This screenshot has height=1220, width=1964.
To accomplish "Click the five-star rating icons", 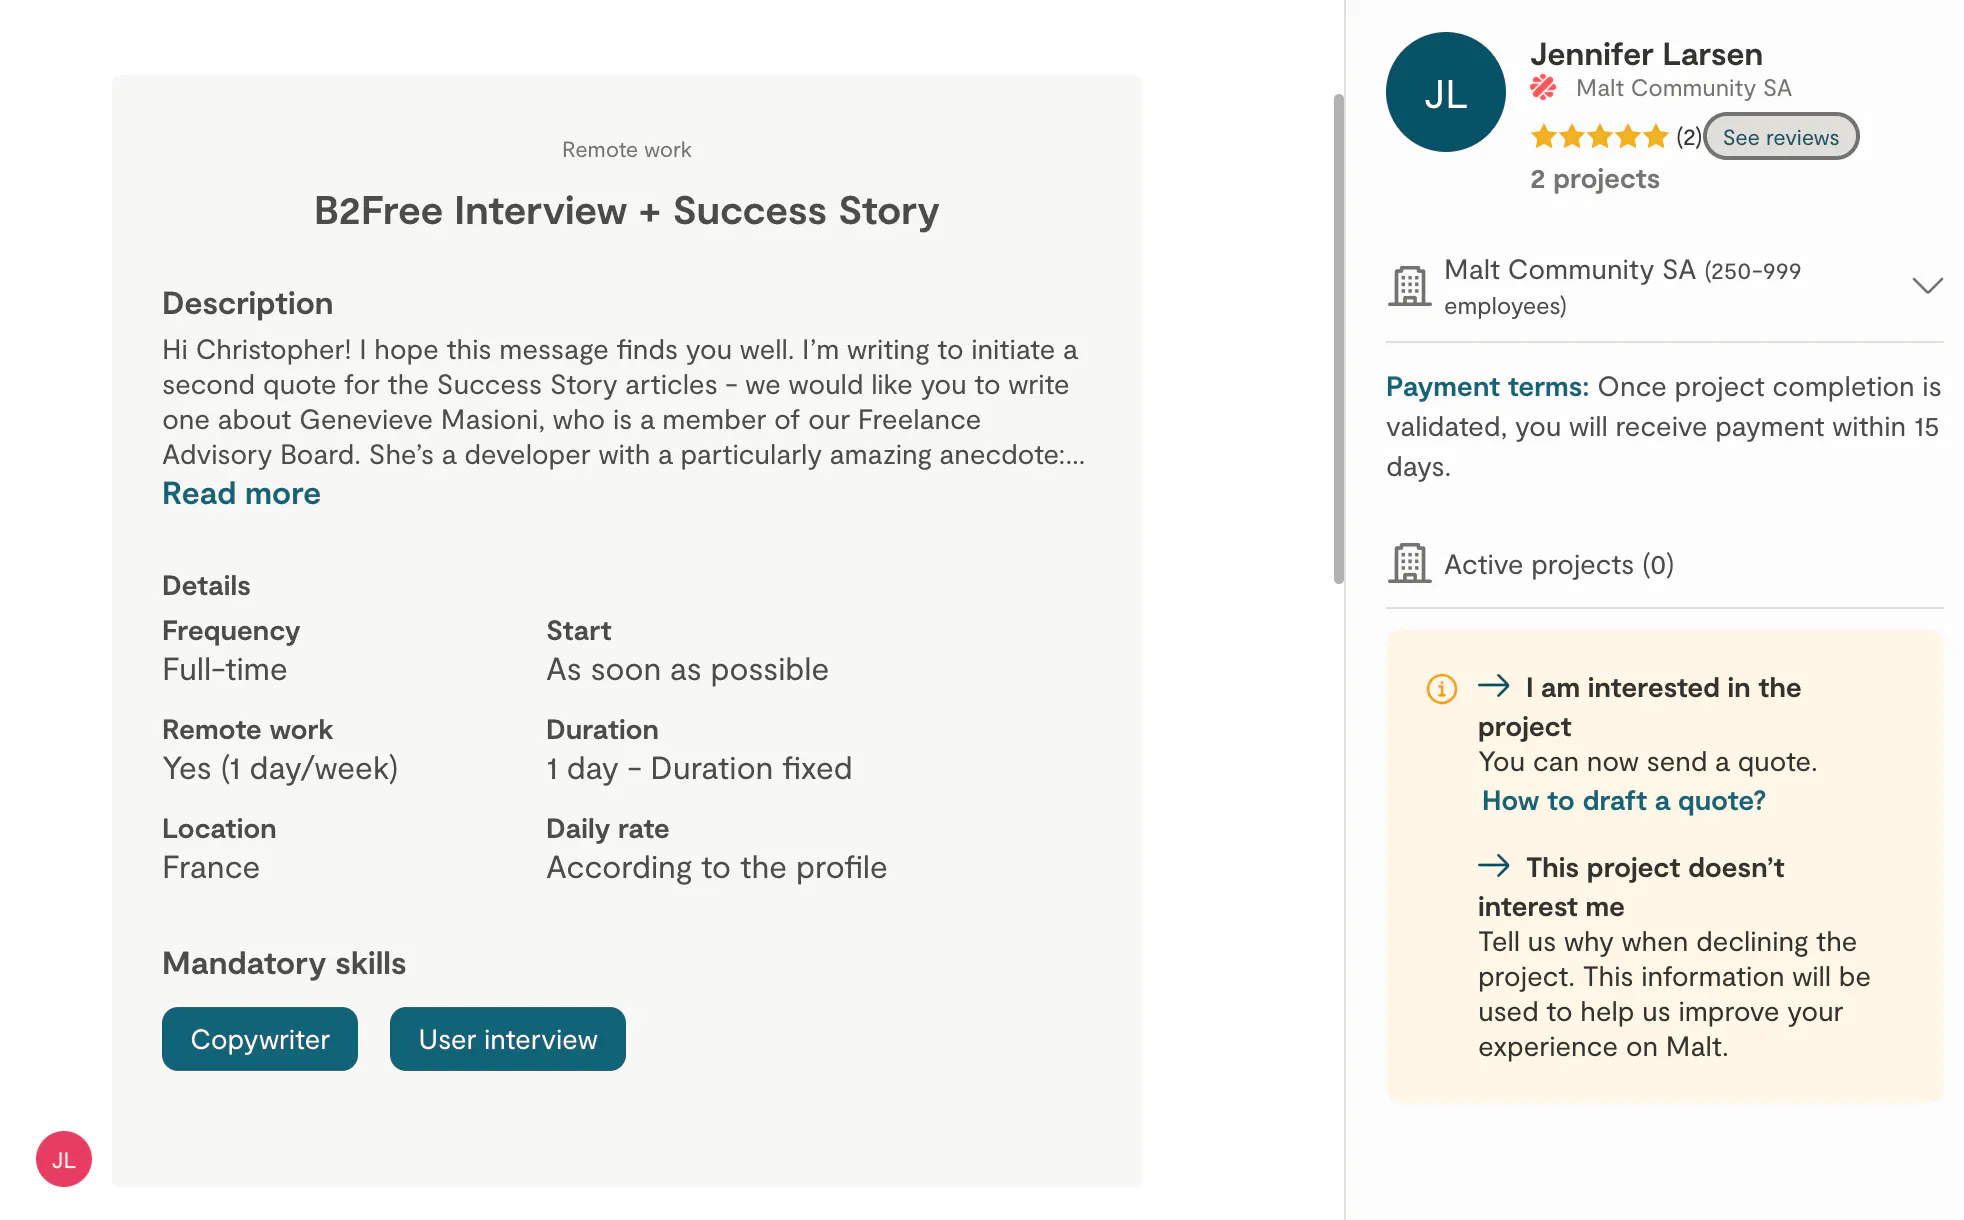I will 1599,136.
